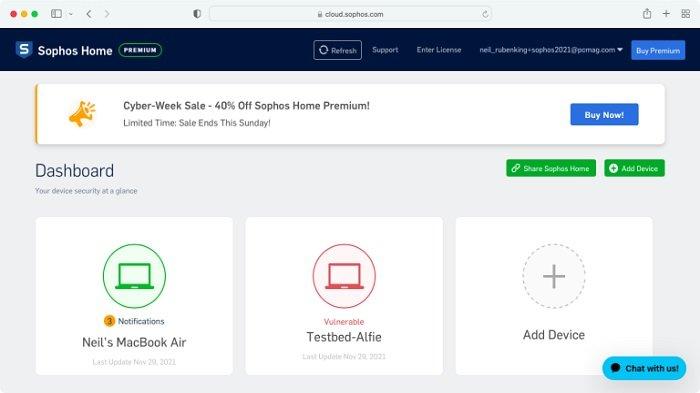Image resolution: width=700 pixels, height=393 pixels.
Task: Open the Notifications link on MacBook card
Action: tap(141, 321)
